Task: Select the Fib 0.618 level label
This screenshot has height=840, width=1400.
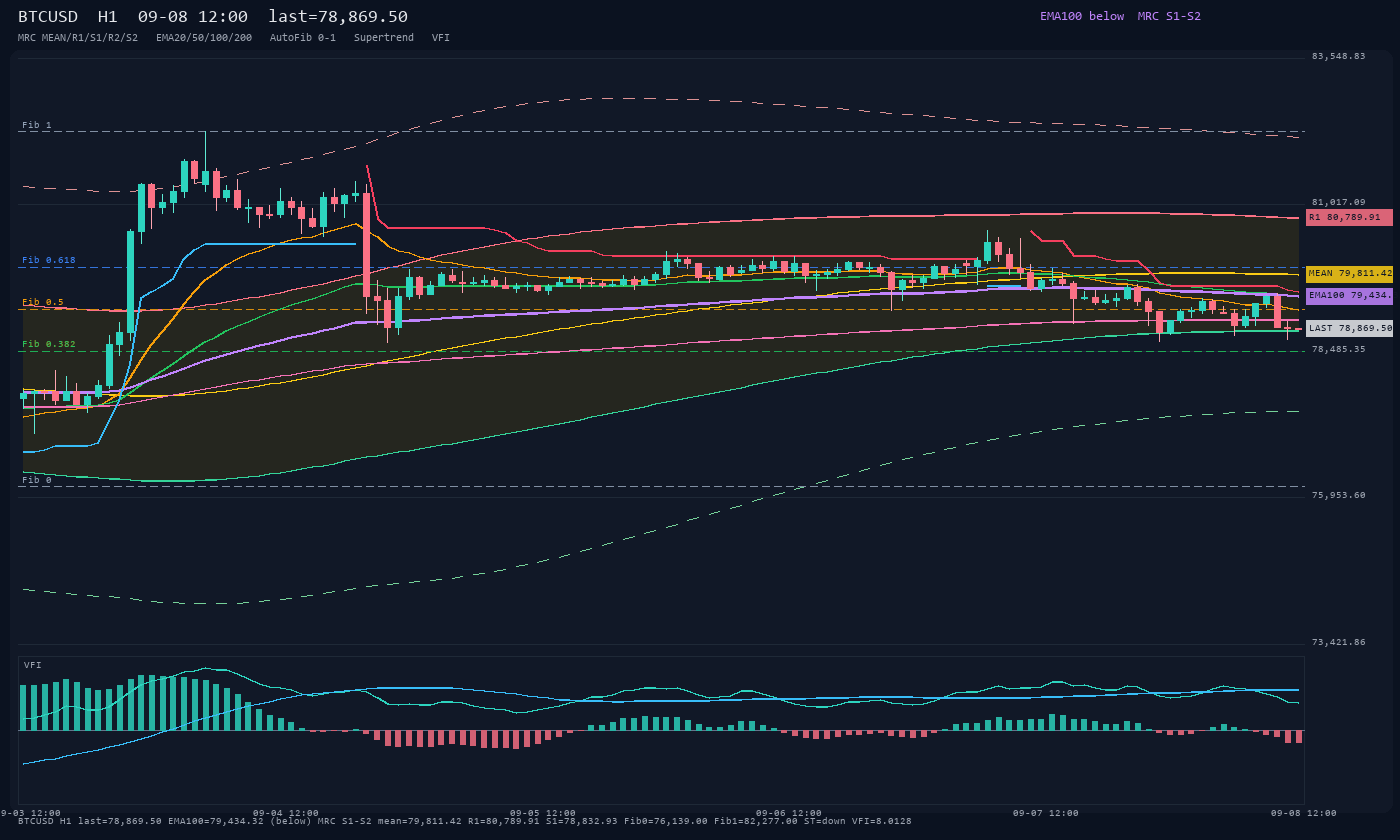Action: [49, 260]
